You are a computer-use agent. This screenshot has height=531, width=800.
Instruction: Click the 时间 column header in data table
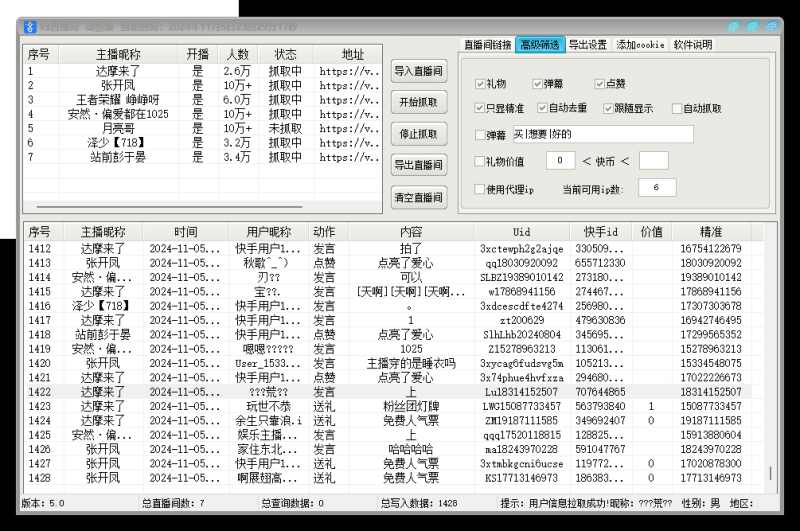(186, 232)
